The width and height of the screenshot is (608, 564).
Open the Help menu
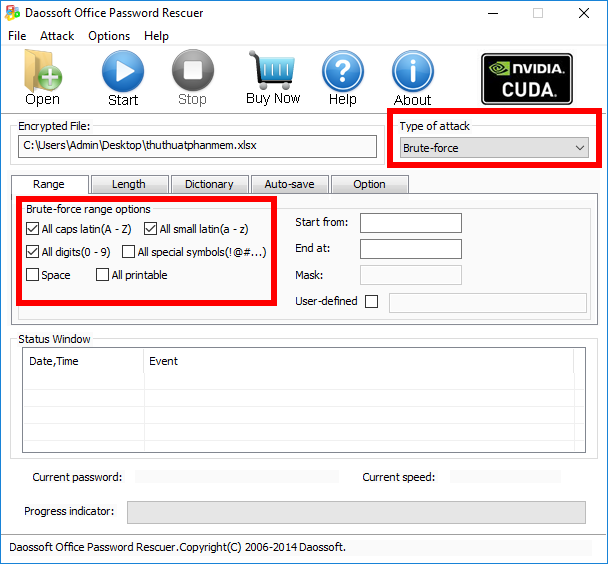[156, 36]
